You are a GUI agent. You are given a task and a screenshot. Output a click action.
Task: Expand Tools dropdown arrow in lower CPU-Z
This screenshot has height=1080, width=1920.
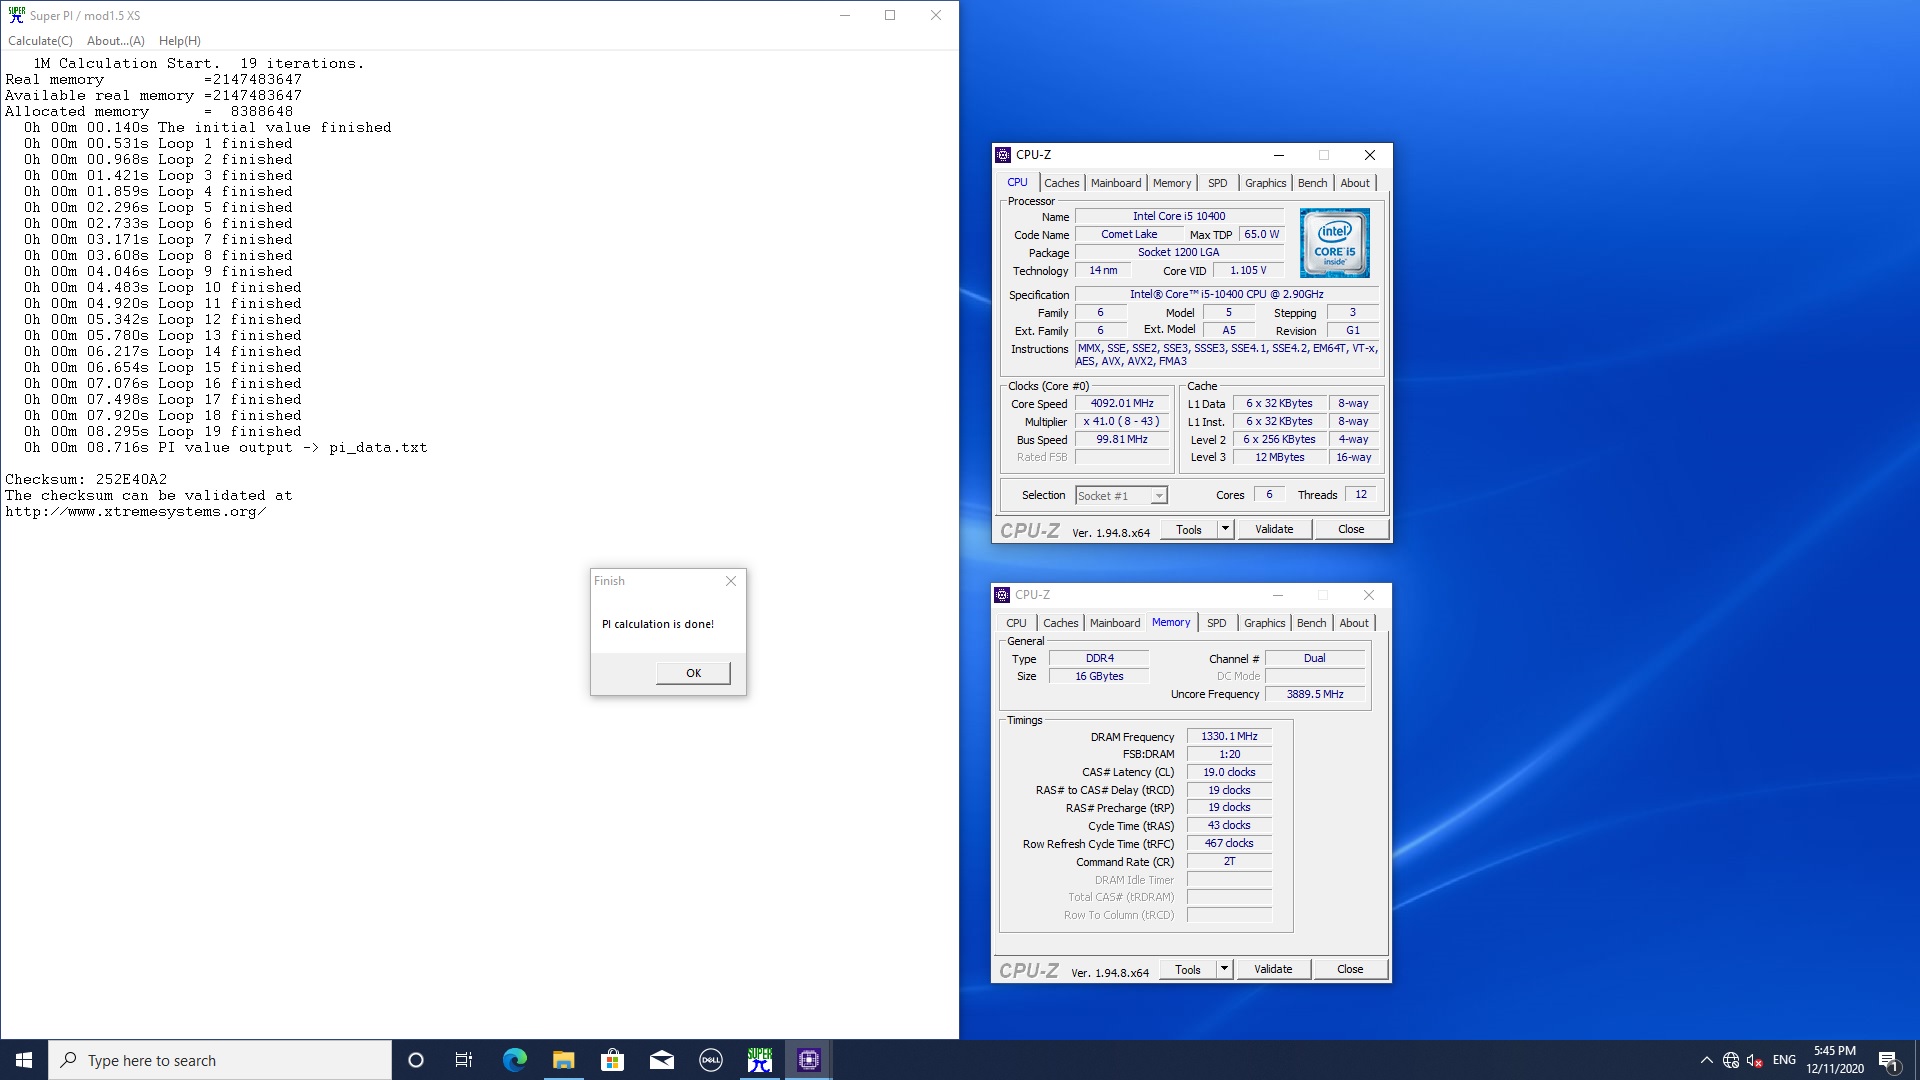tap(1224, 969)
